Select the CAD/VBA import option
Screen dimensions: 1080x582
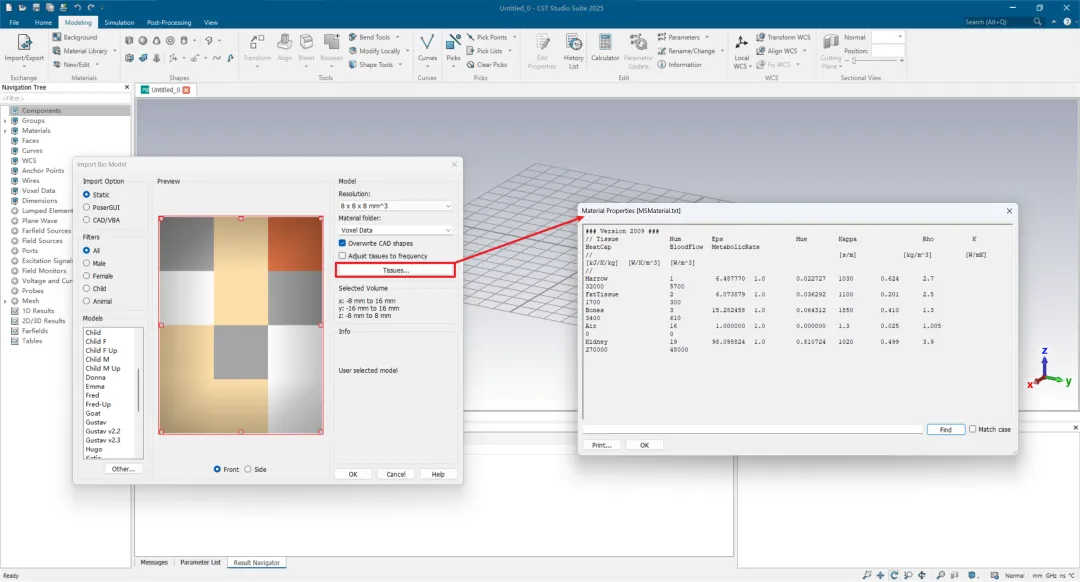coord(86,220)
